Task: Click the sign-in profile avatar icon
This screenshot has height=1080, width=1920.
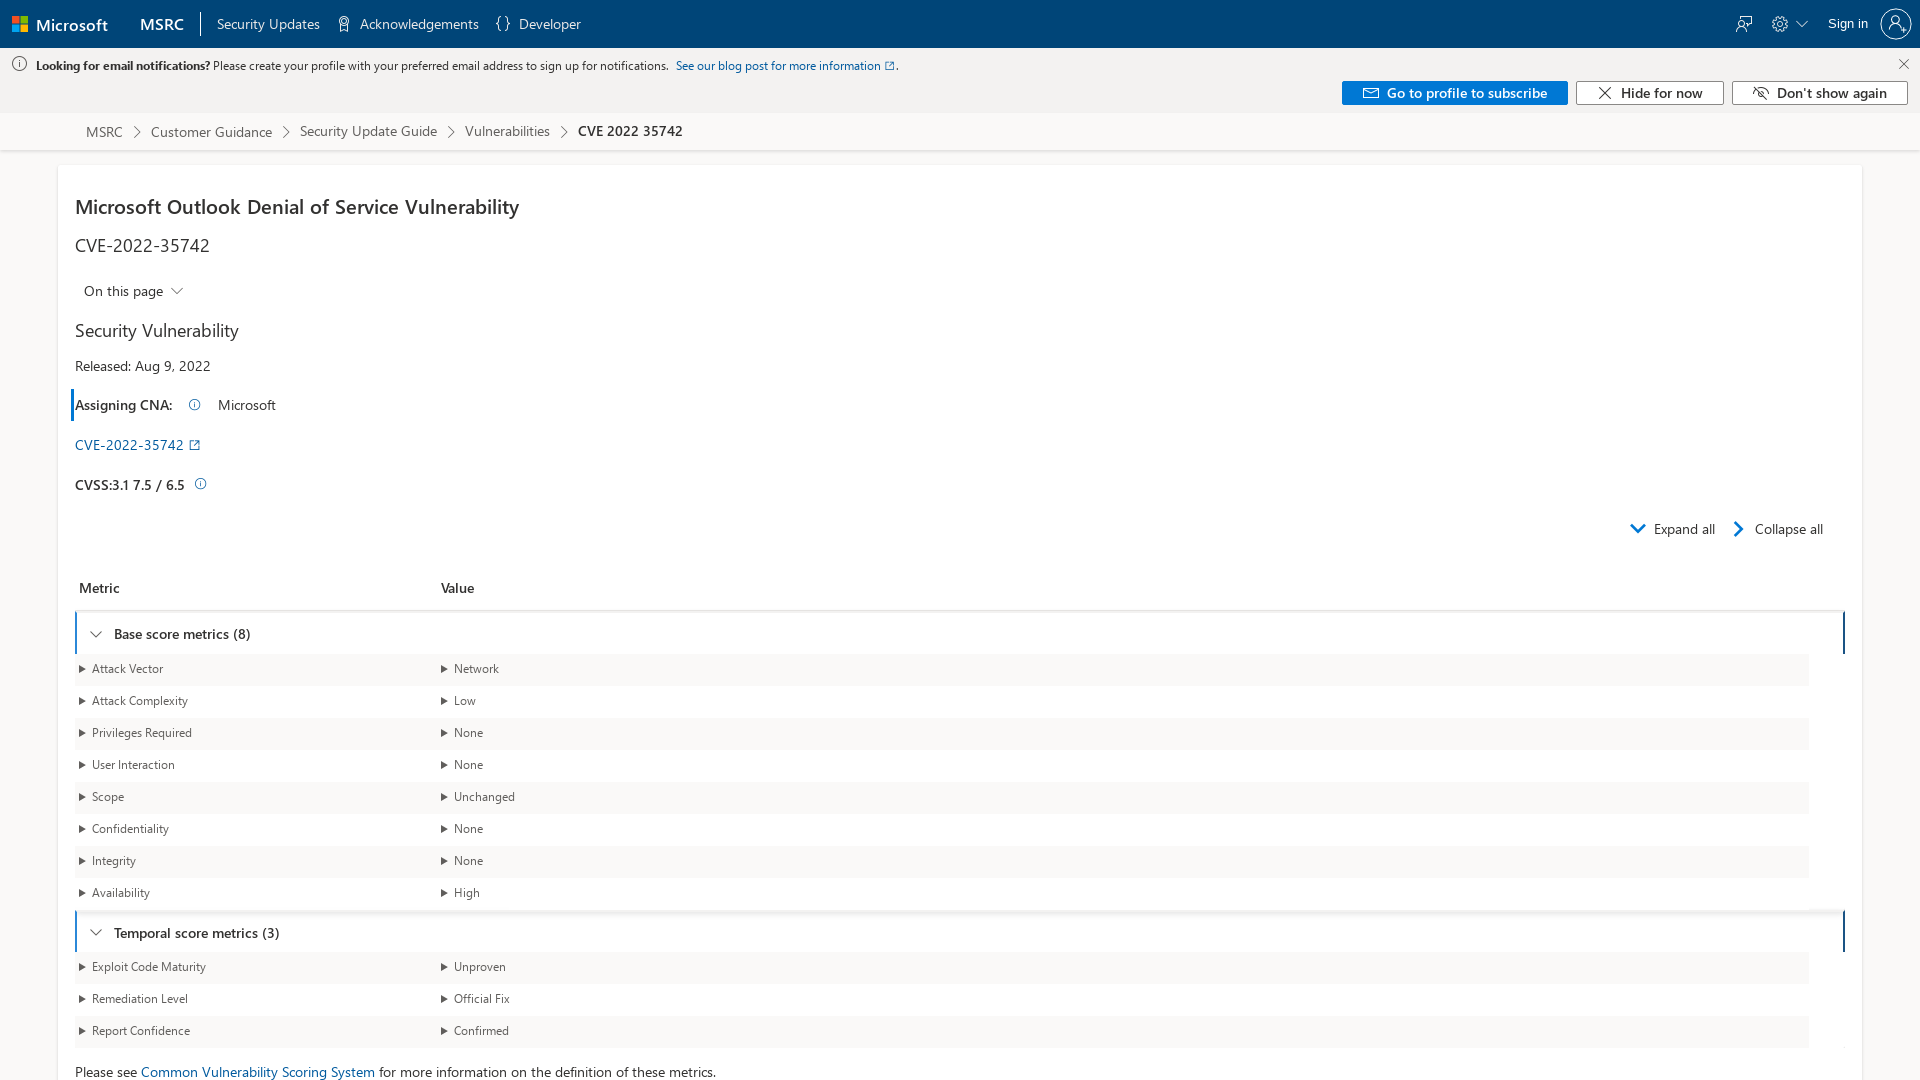Action: pyautogui.click(x=1896, y=23)
